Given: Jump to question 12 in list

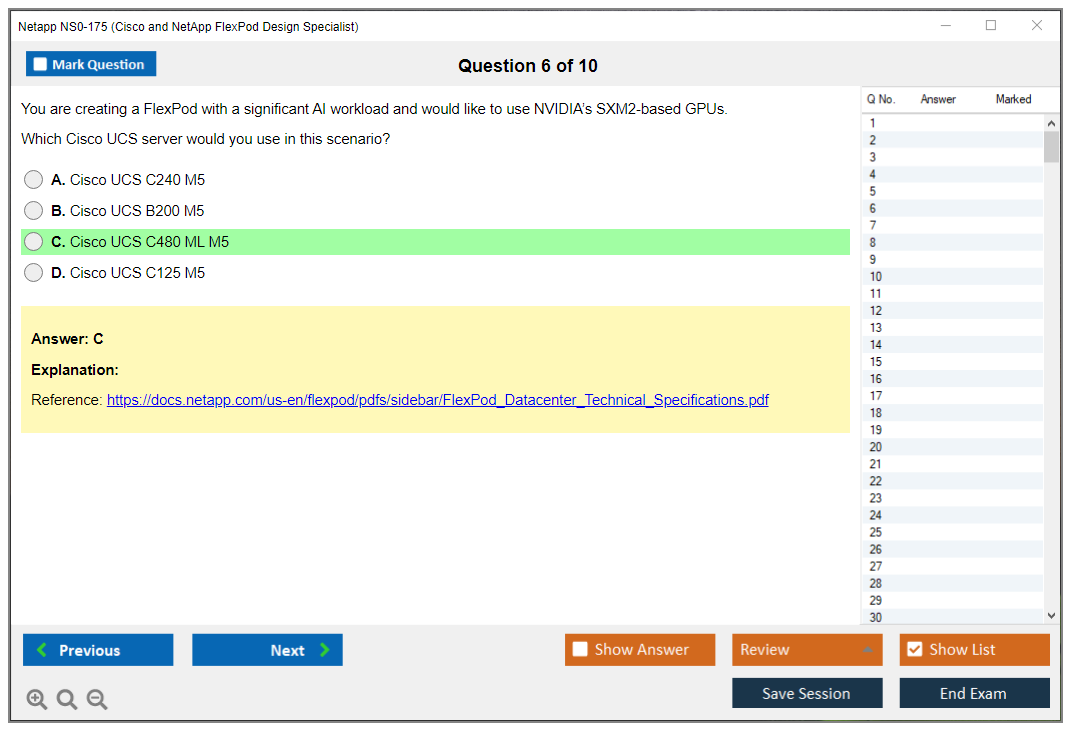Looking at the screenshot, I should coord(876,311).
